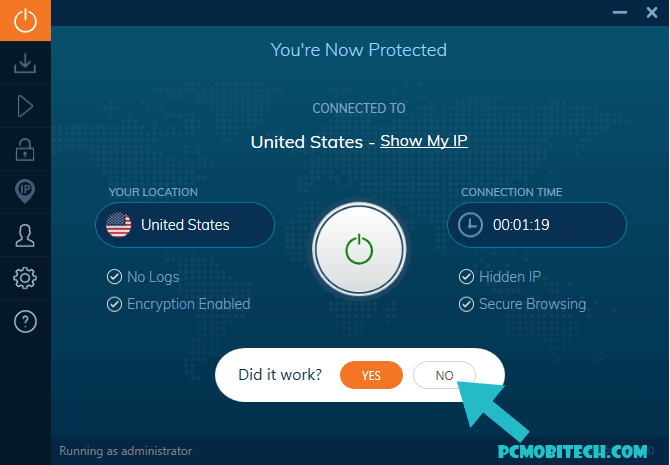This screenshot has height=465, width=670.
Task: Select the dedicated IP pin icon
Action: point(25,192)
